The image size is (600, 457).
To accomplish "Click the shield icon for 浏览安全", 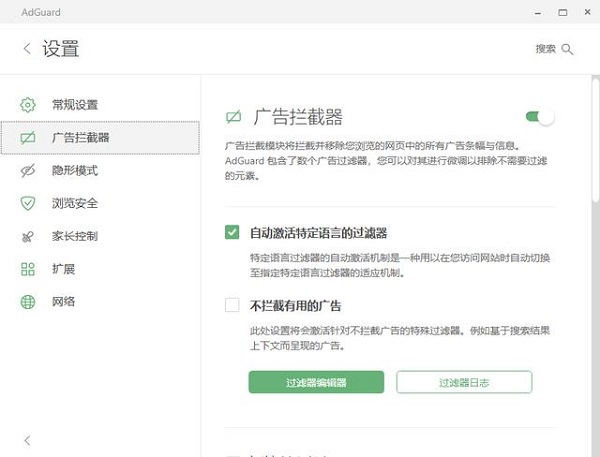I will point(28,203).
